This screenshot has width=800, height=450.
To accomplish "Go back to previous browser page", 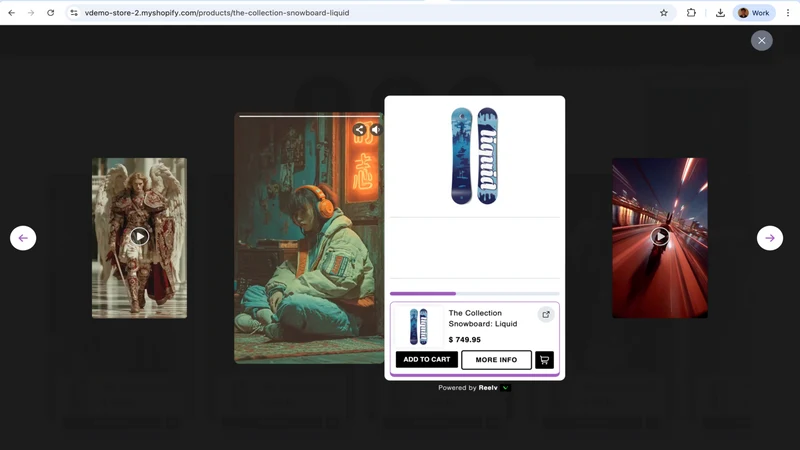I will pos(12,13).
